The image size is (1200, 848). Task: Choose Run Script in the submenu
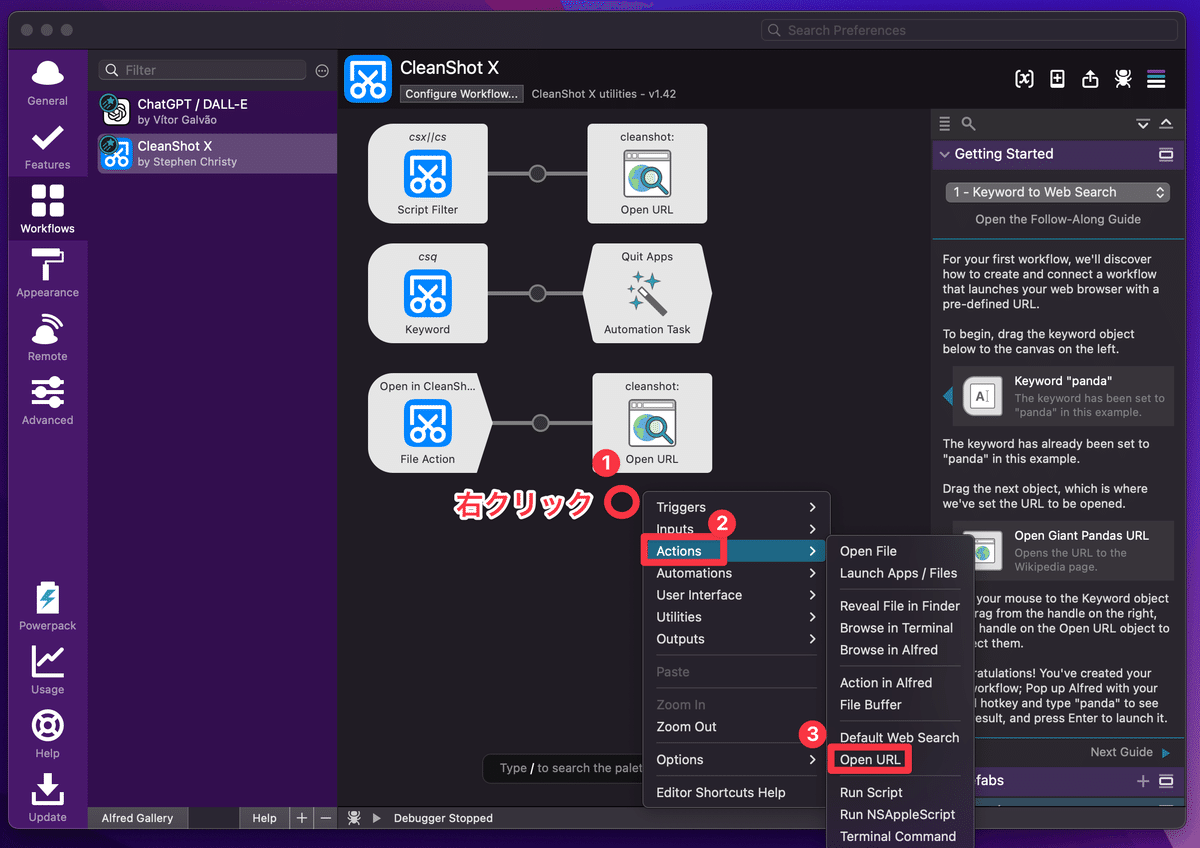tap(871, 792)
